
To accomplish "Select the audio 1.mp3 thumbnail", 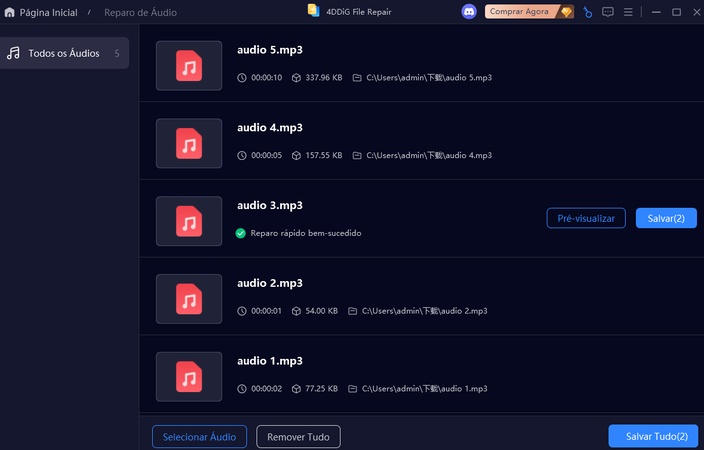I will pos(189,376).
